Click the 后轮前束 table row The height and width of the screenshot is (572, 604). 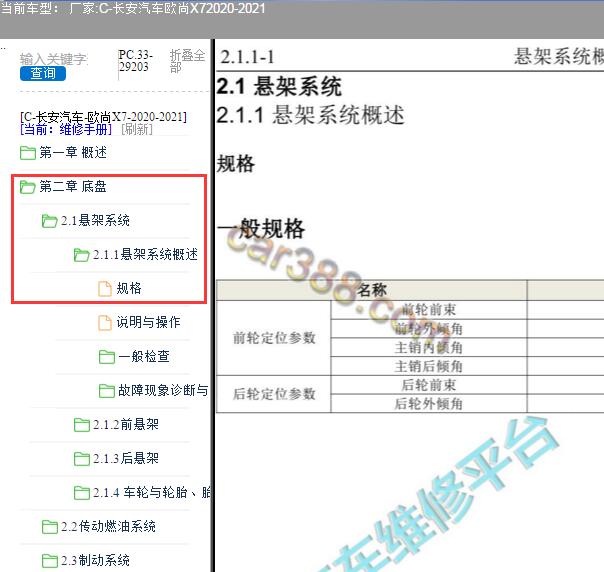click(428, 385)
